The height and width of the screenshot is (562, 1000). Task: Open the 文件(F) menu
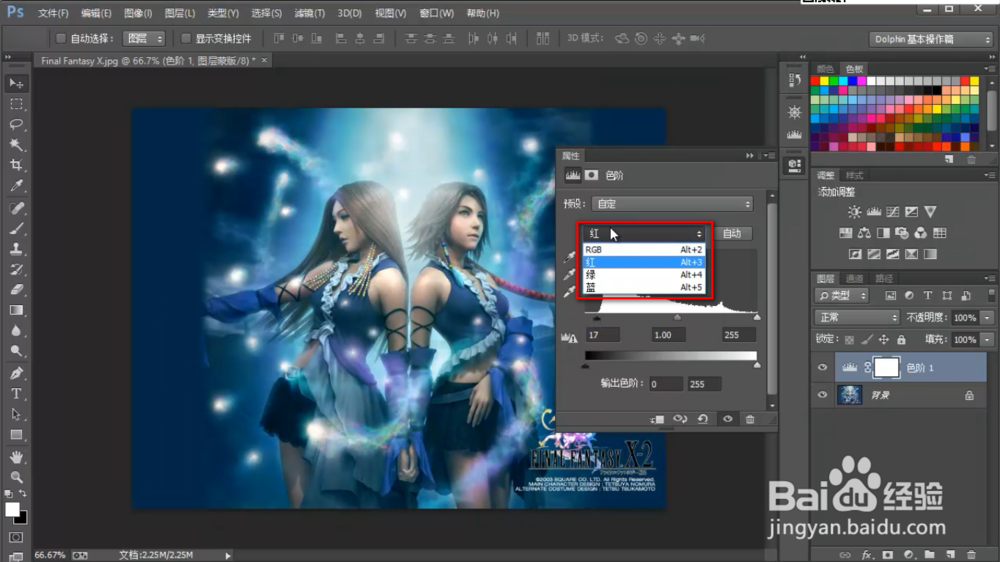point(53,13)
